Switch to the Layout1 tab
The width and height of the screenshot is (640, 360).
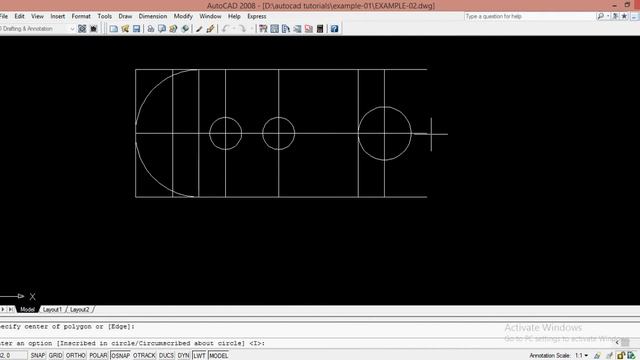(x=52, y=310)
